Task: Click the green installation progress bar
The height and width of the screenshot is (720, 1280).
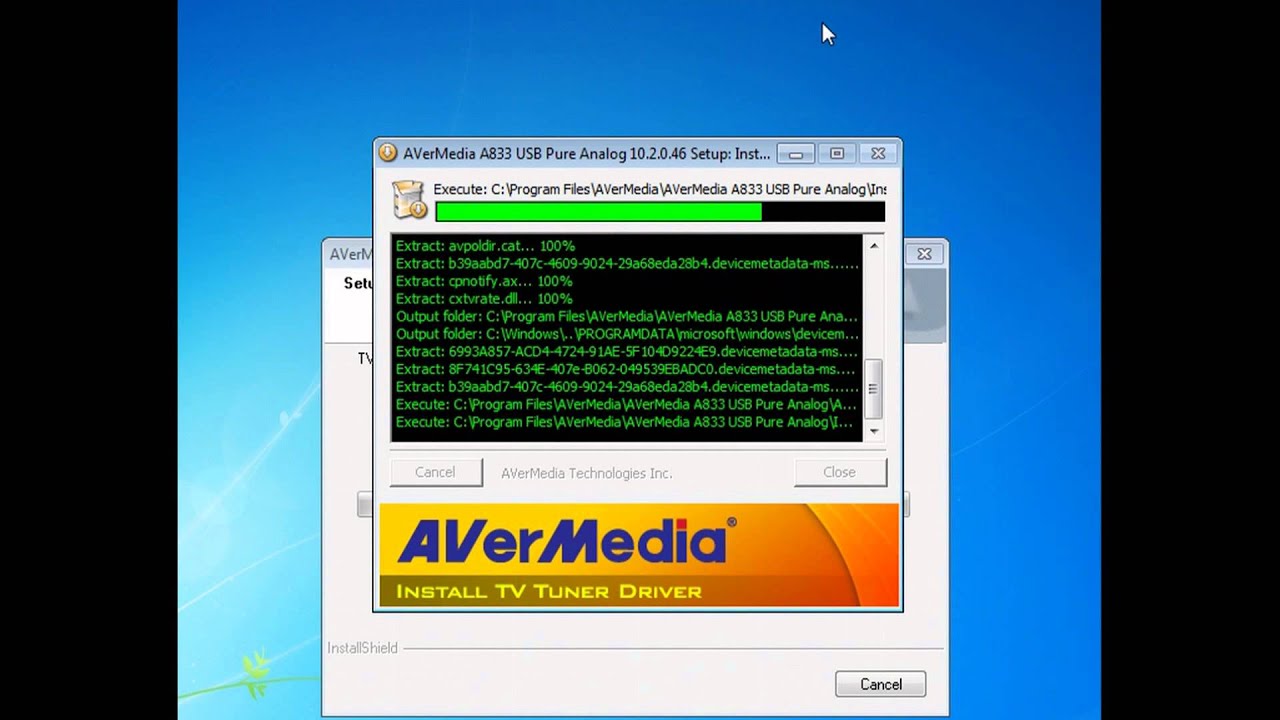Action: [660, 212]
